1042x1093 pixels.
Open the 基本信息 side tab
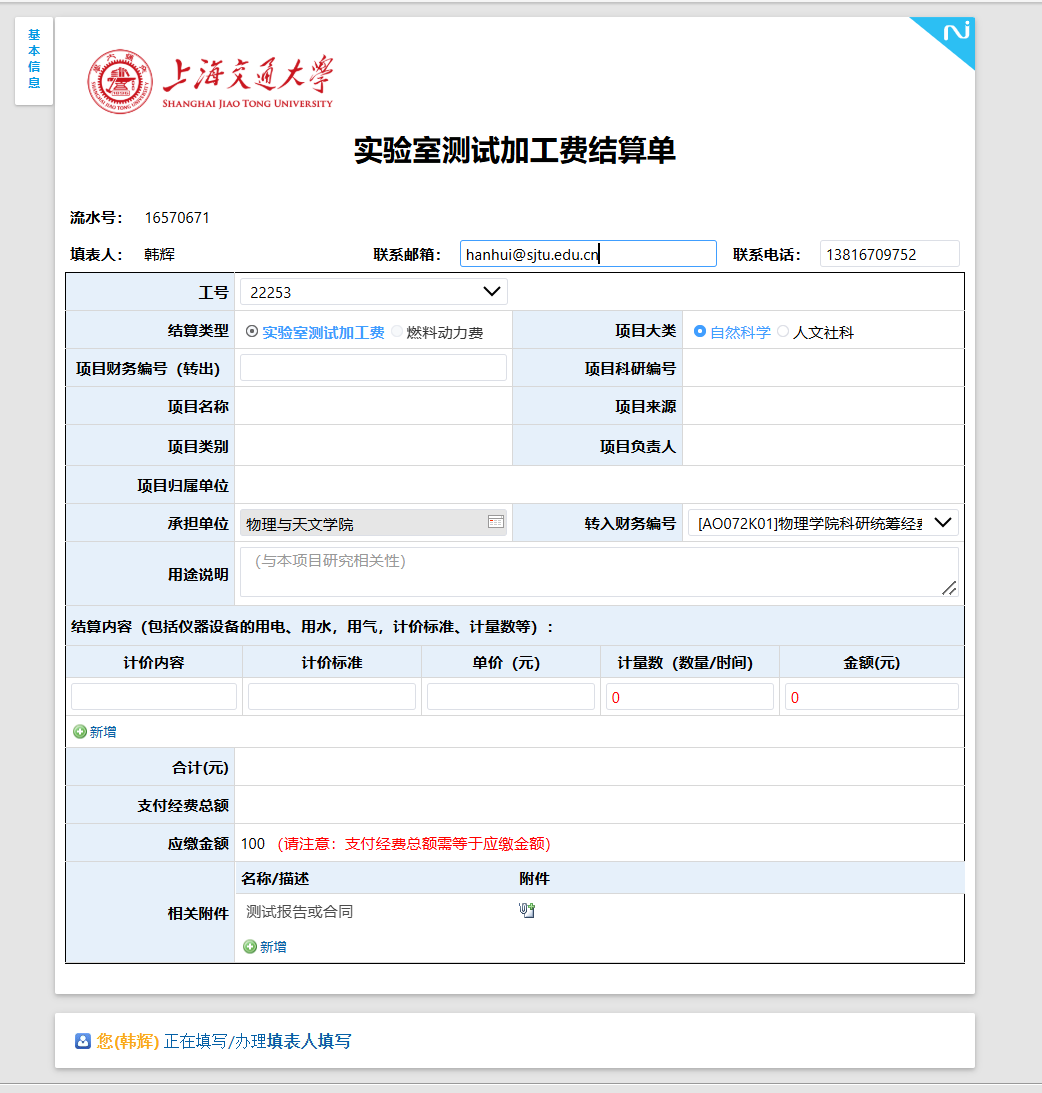tap(34, 60)
